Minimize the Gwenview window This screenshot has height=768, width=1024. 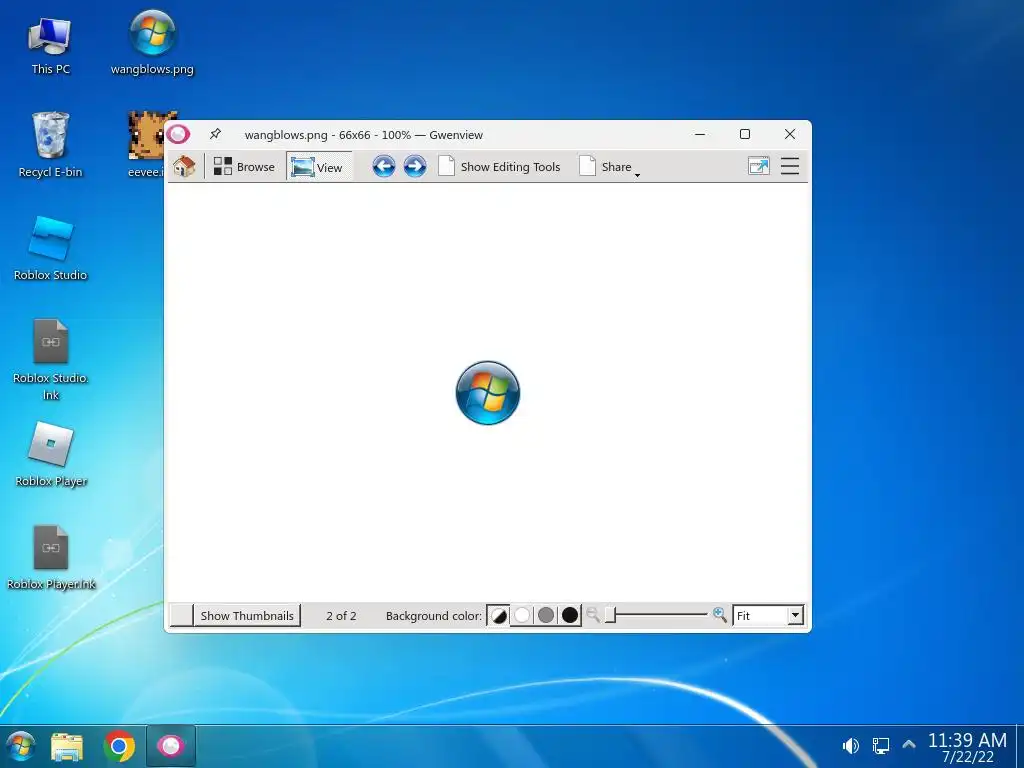[700, 135]
